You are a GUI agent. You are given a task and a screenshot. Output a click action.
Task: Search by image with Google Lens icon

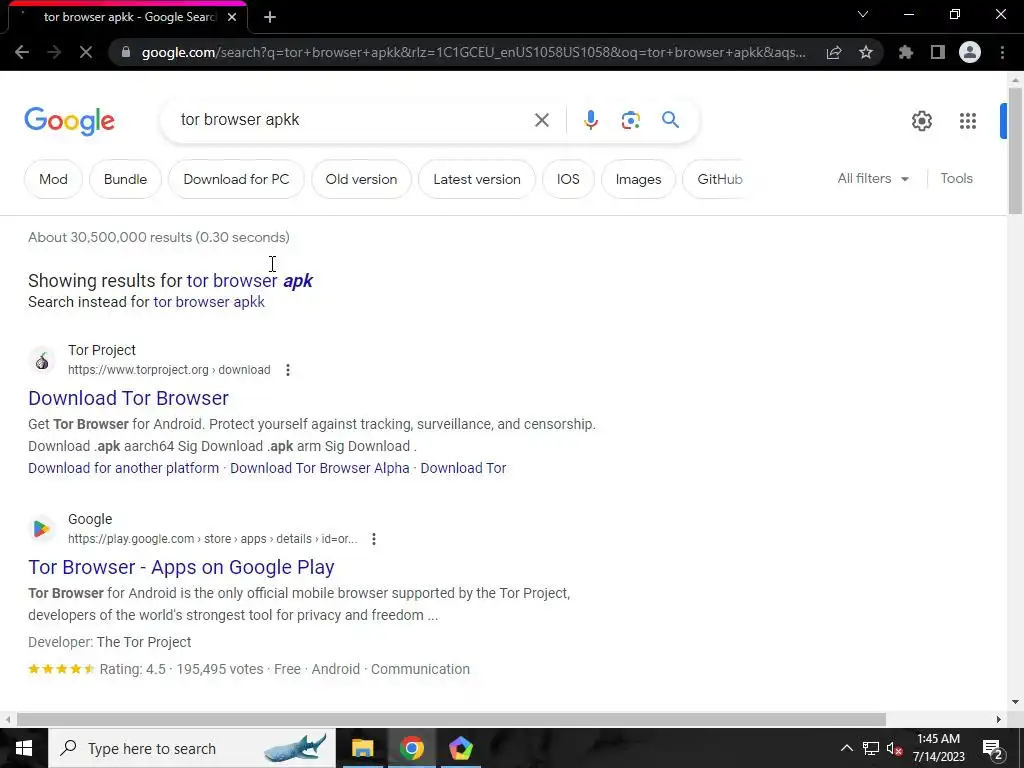(630, 120)
